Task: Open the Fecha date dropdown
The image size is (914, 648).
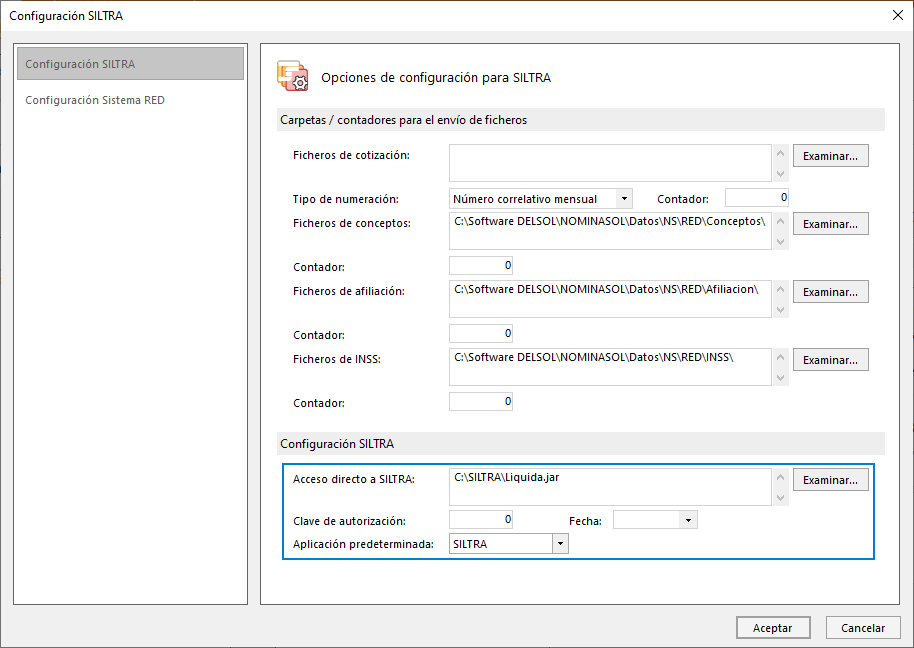Action: pyautogui.click(x=688, y=520)
